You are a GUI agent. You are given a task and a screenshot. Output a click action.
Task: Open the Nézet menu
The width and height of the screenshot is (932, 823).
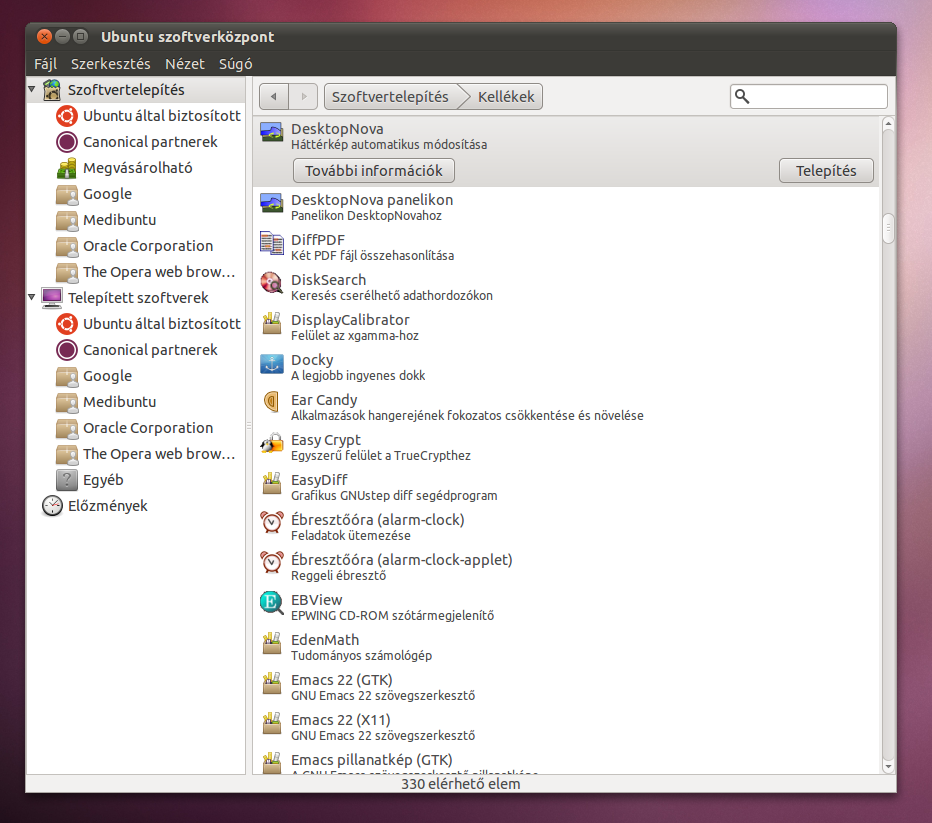pos(185,64)
